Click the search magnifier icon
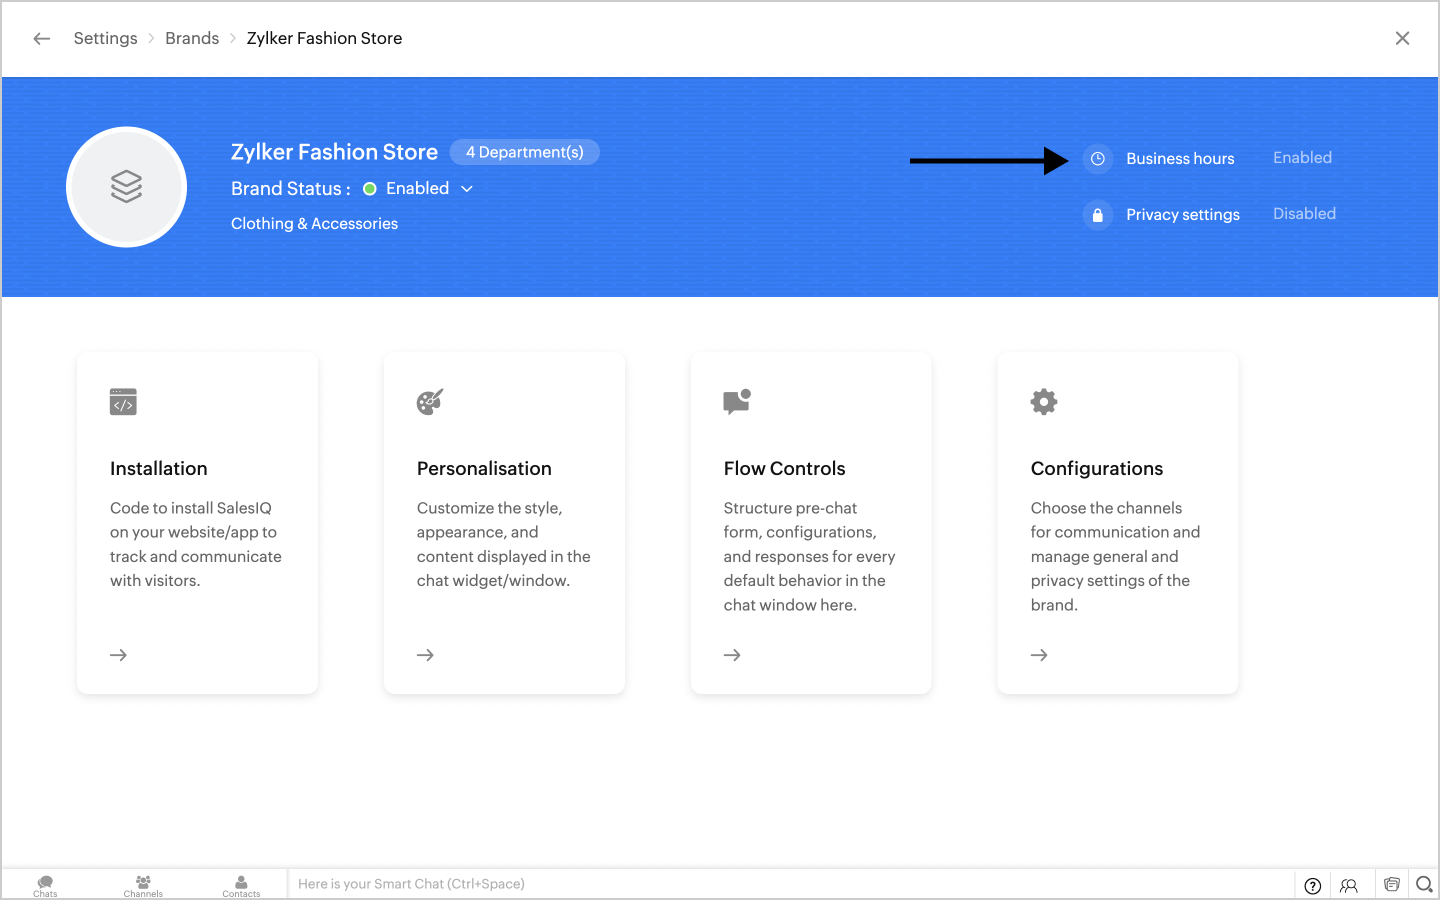 [x=1424, y=884]
